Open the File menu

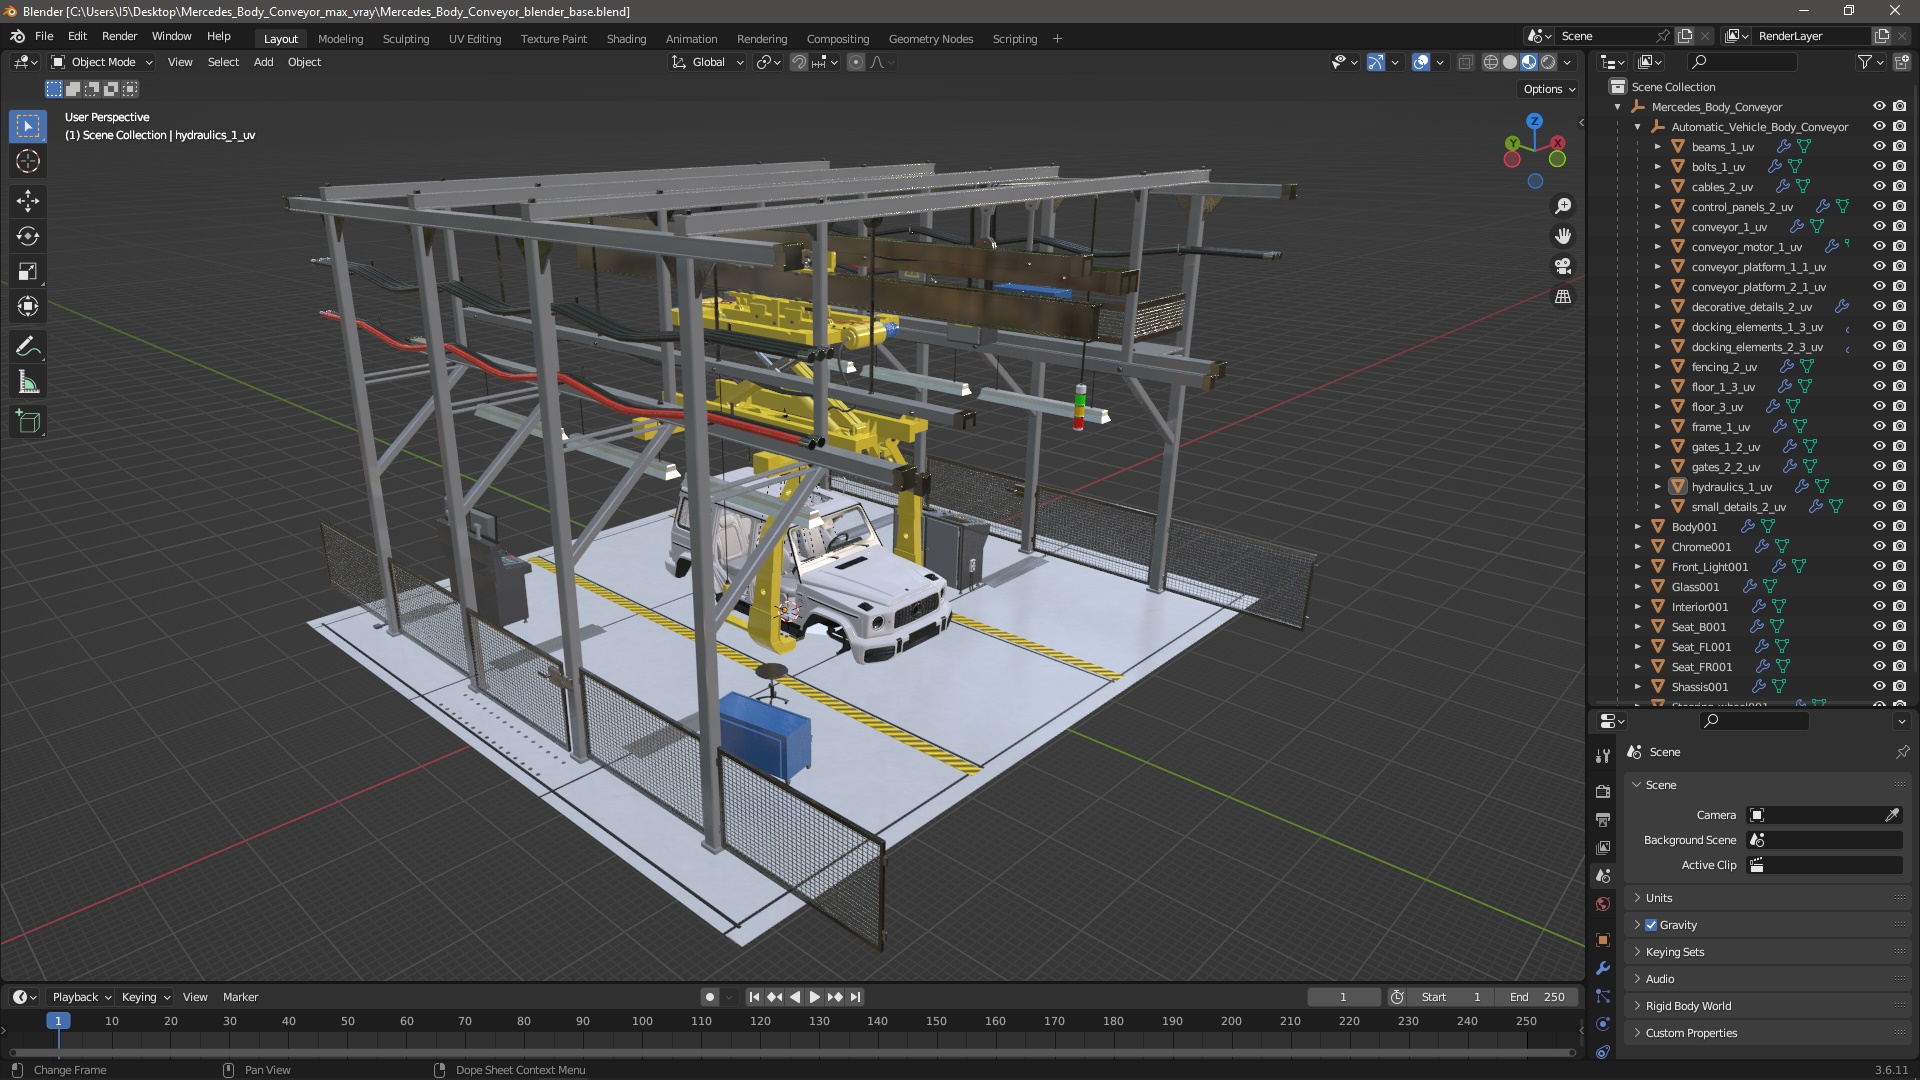tap(44, 36)
